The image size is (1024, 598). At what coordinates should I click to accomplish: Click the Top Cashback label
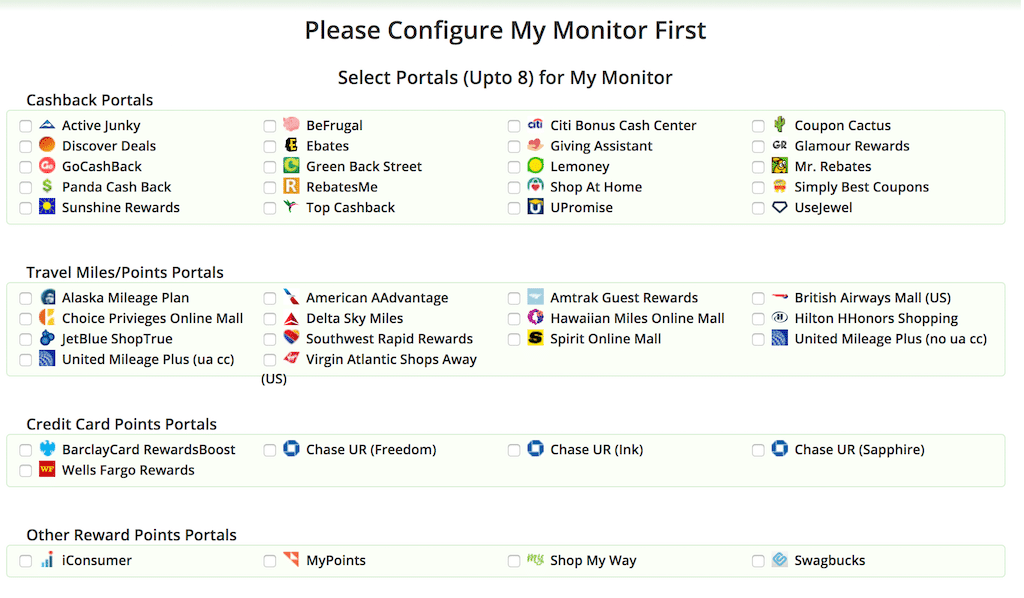point(350,208)
